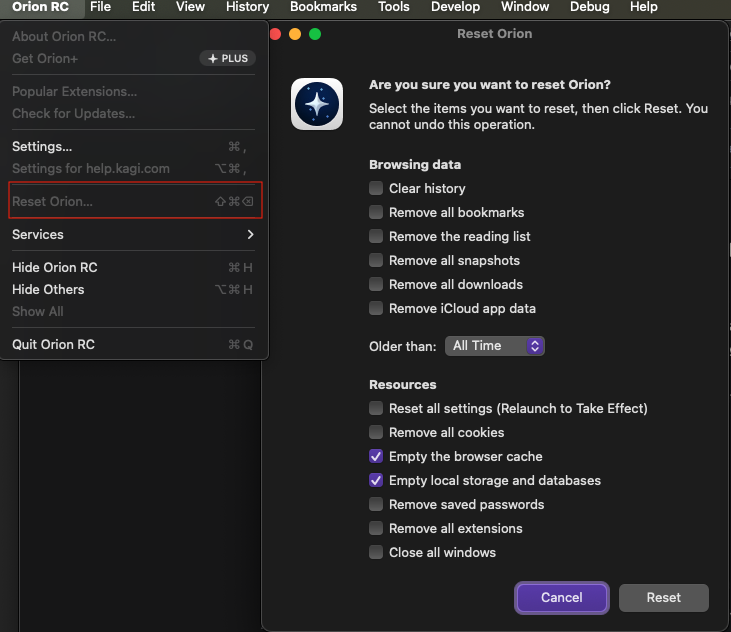Image resolution: width=731 pixels, height=632 pixels.
Task: Open the History menu in menu bar
Action: [x=247, y=7]
